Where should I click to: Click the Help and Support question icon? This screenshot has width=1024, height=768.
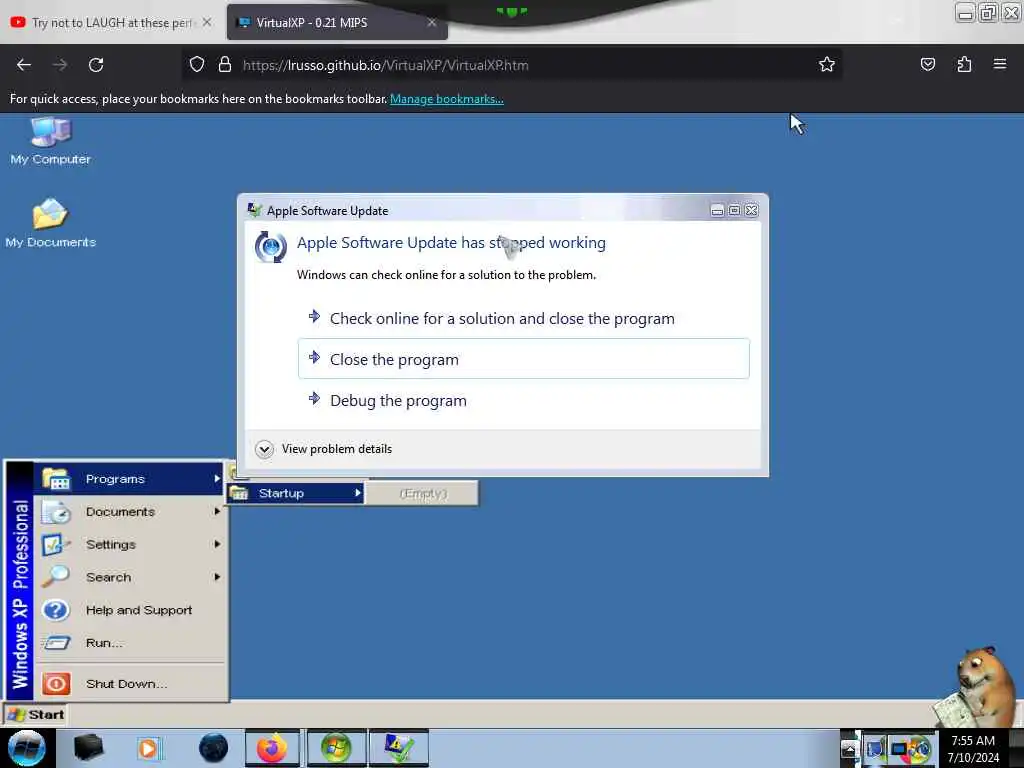[56, 610]
